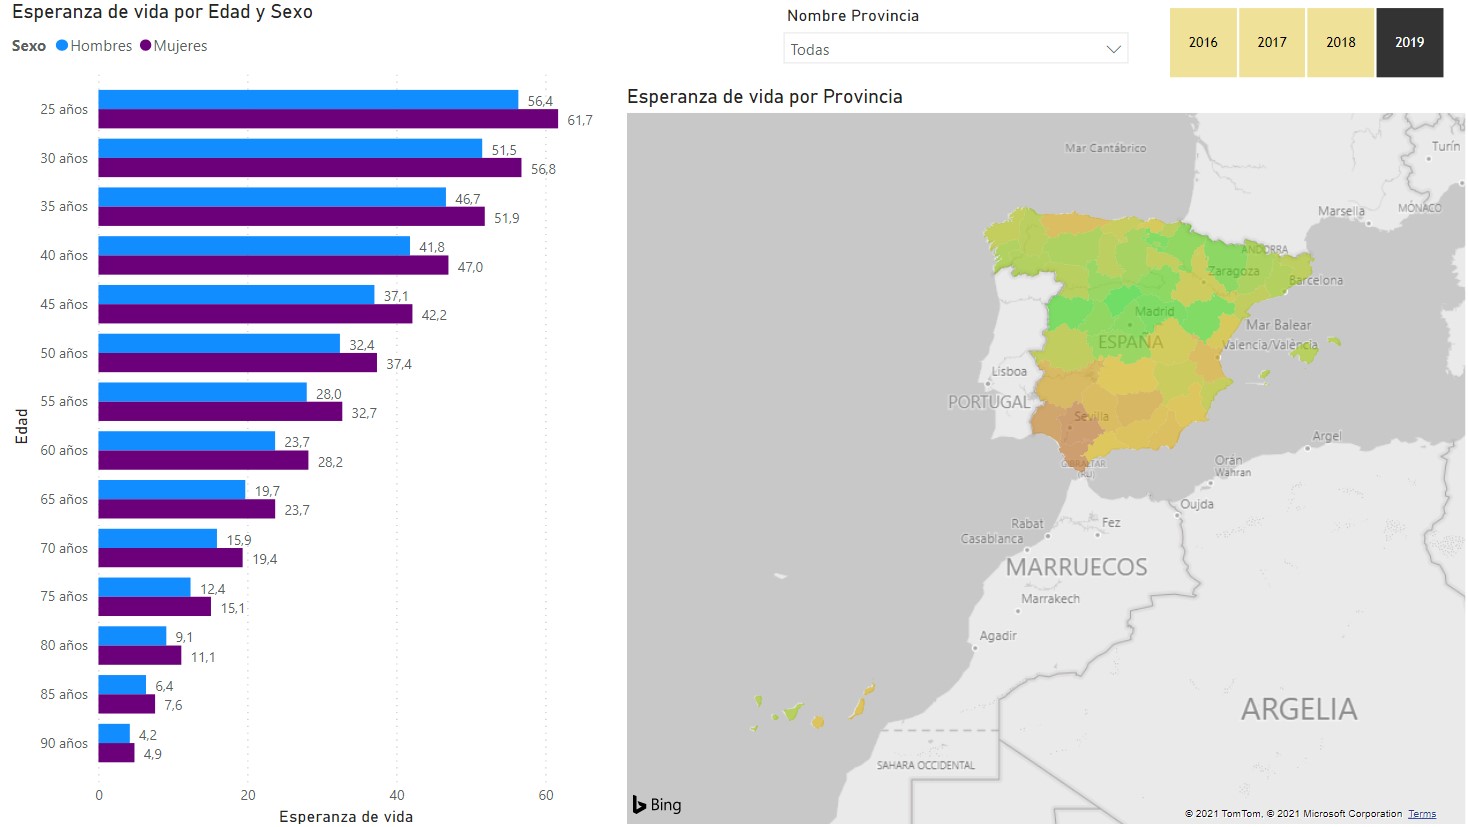Click the Madrid label on the map
The width and height of the screenshot is (1468, 827).
tap(1154, 311)
